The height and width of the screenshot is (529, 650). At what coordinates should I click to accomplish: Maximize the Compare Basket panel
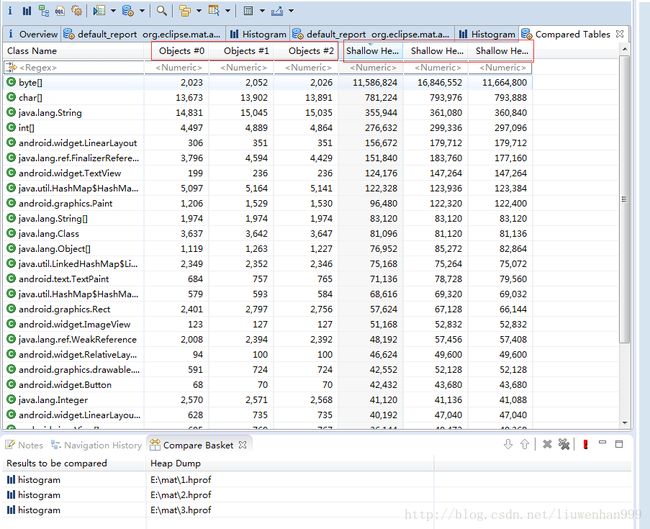click(619, 444)
